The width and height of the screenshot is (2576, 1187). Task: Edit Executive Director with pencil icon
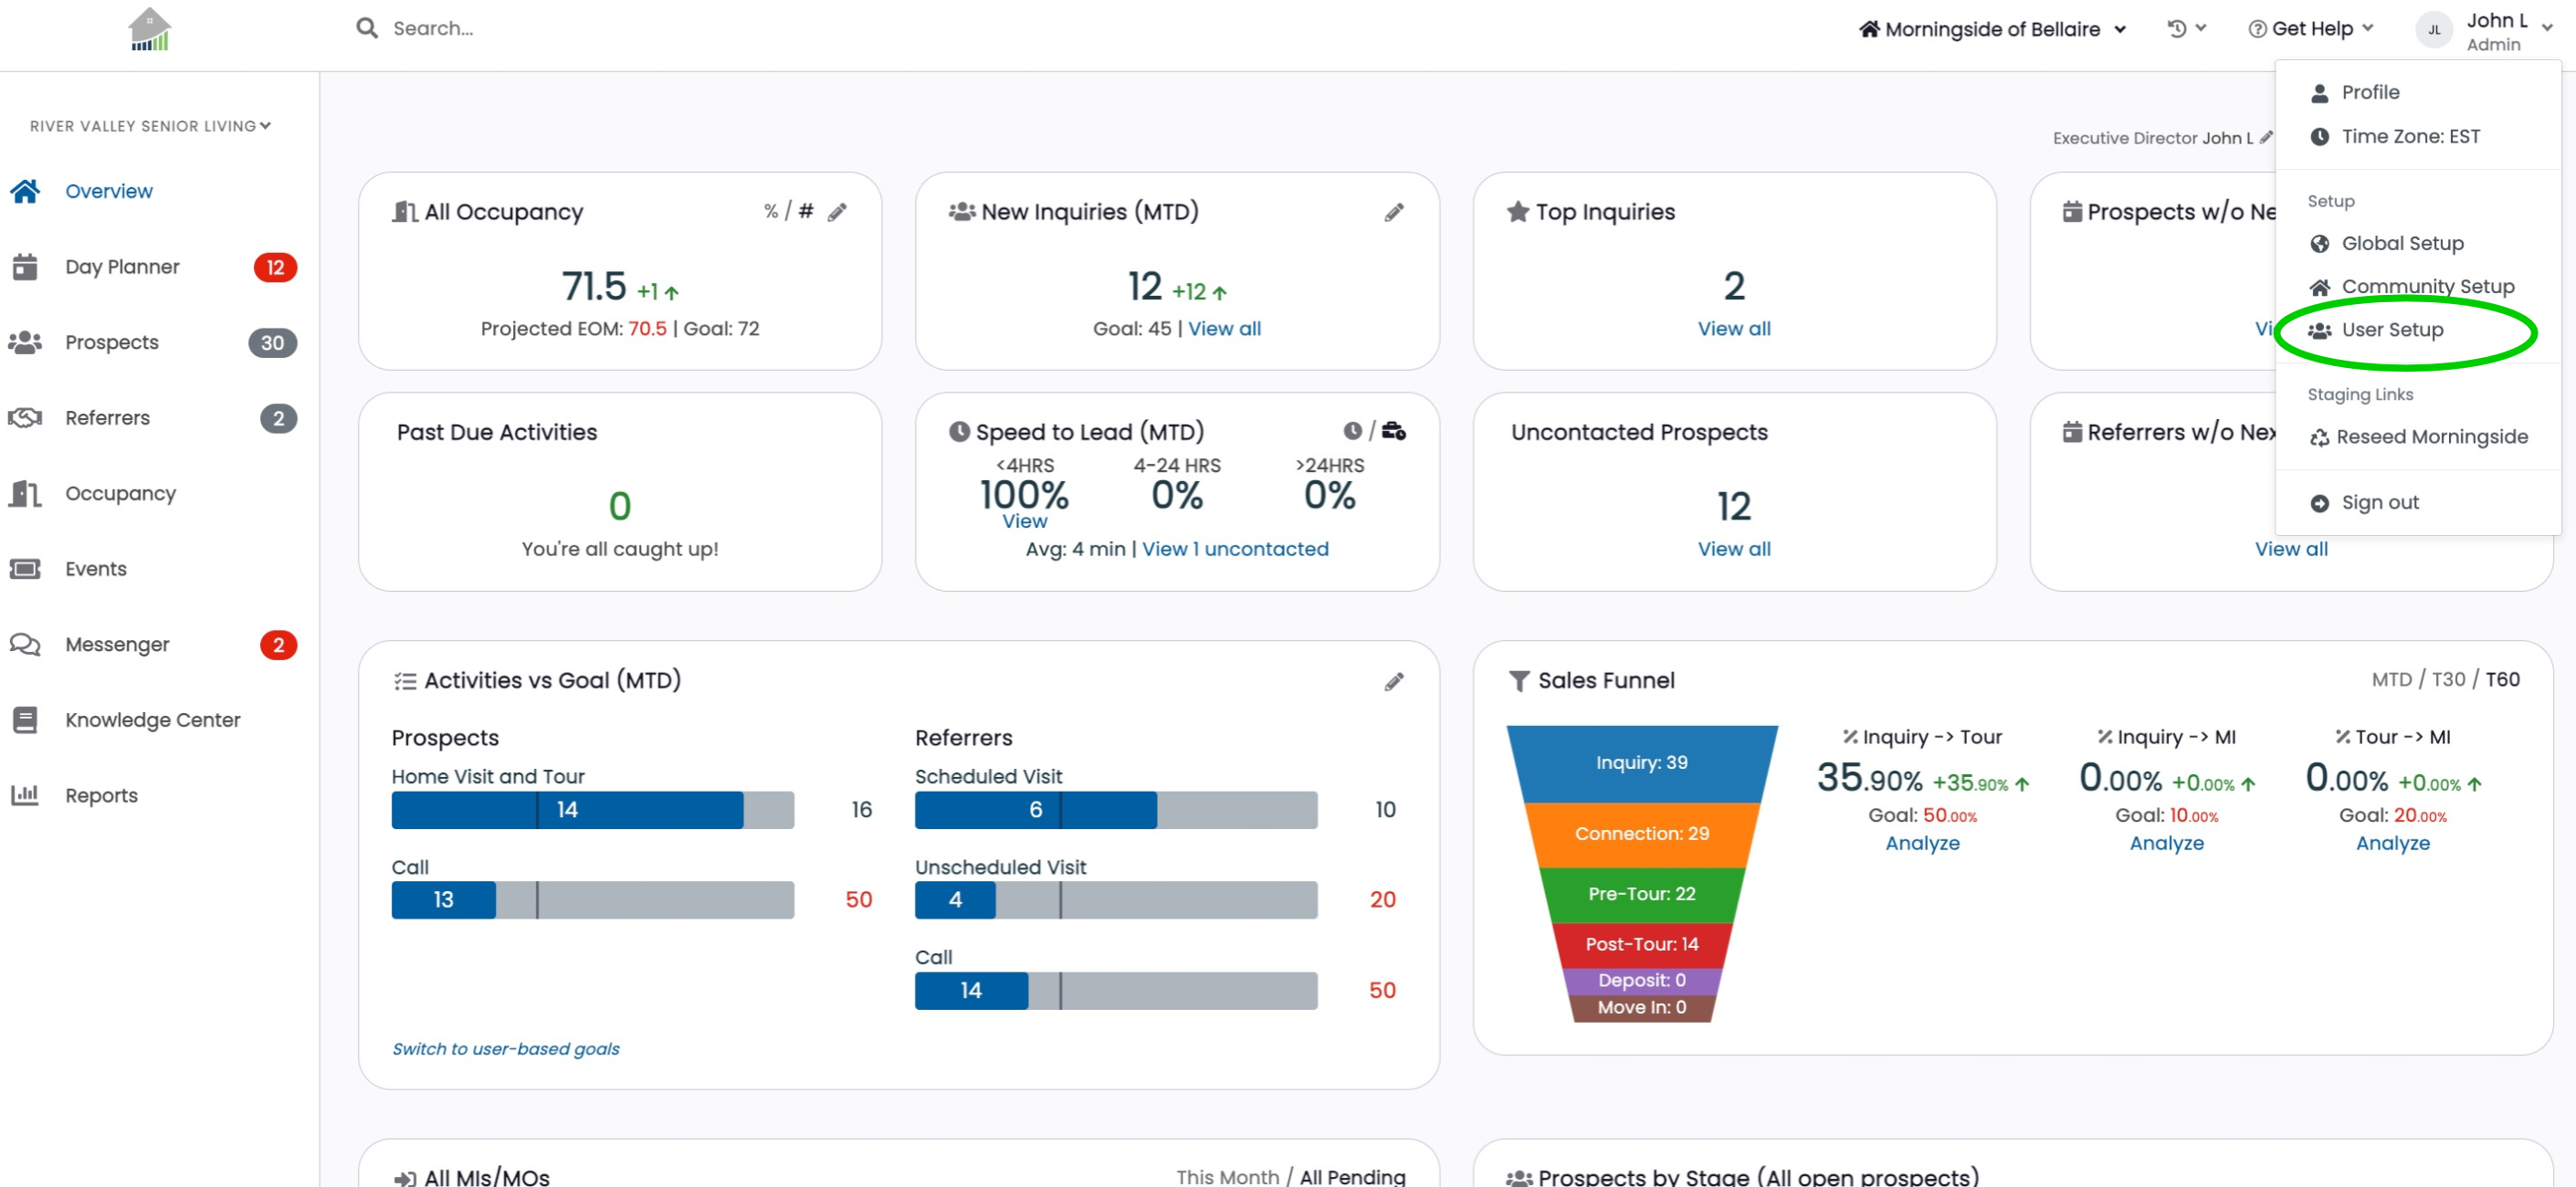2266,137
